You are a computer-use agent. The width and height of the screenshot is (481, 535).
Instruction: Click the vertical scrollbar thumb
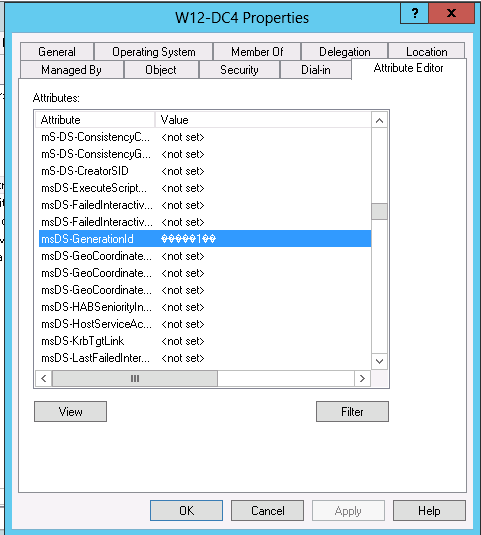379,212
